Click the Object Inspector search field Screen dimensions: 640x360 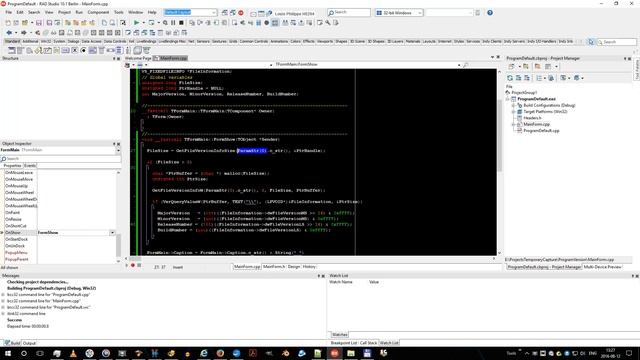(x=60, y=158)
